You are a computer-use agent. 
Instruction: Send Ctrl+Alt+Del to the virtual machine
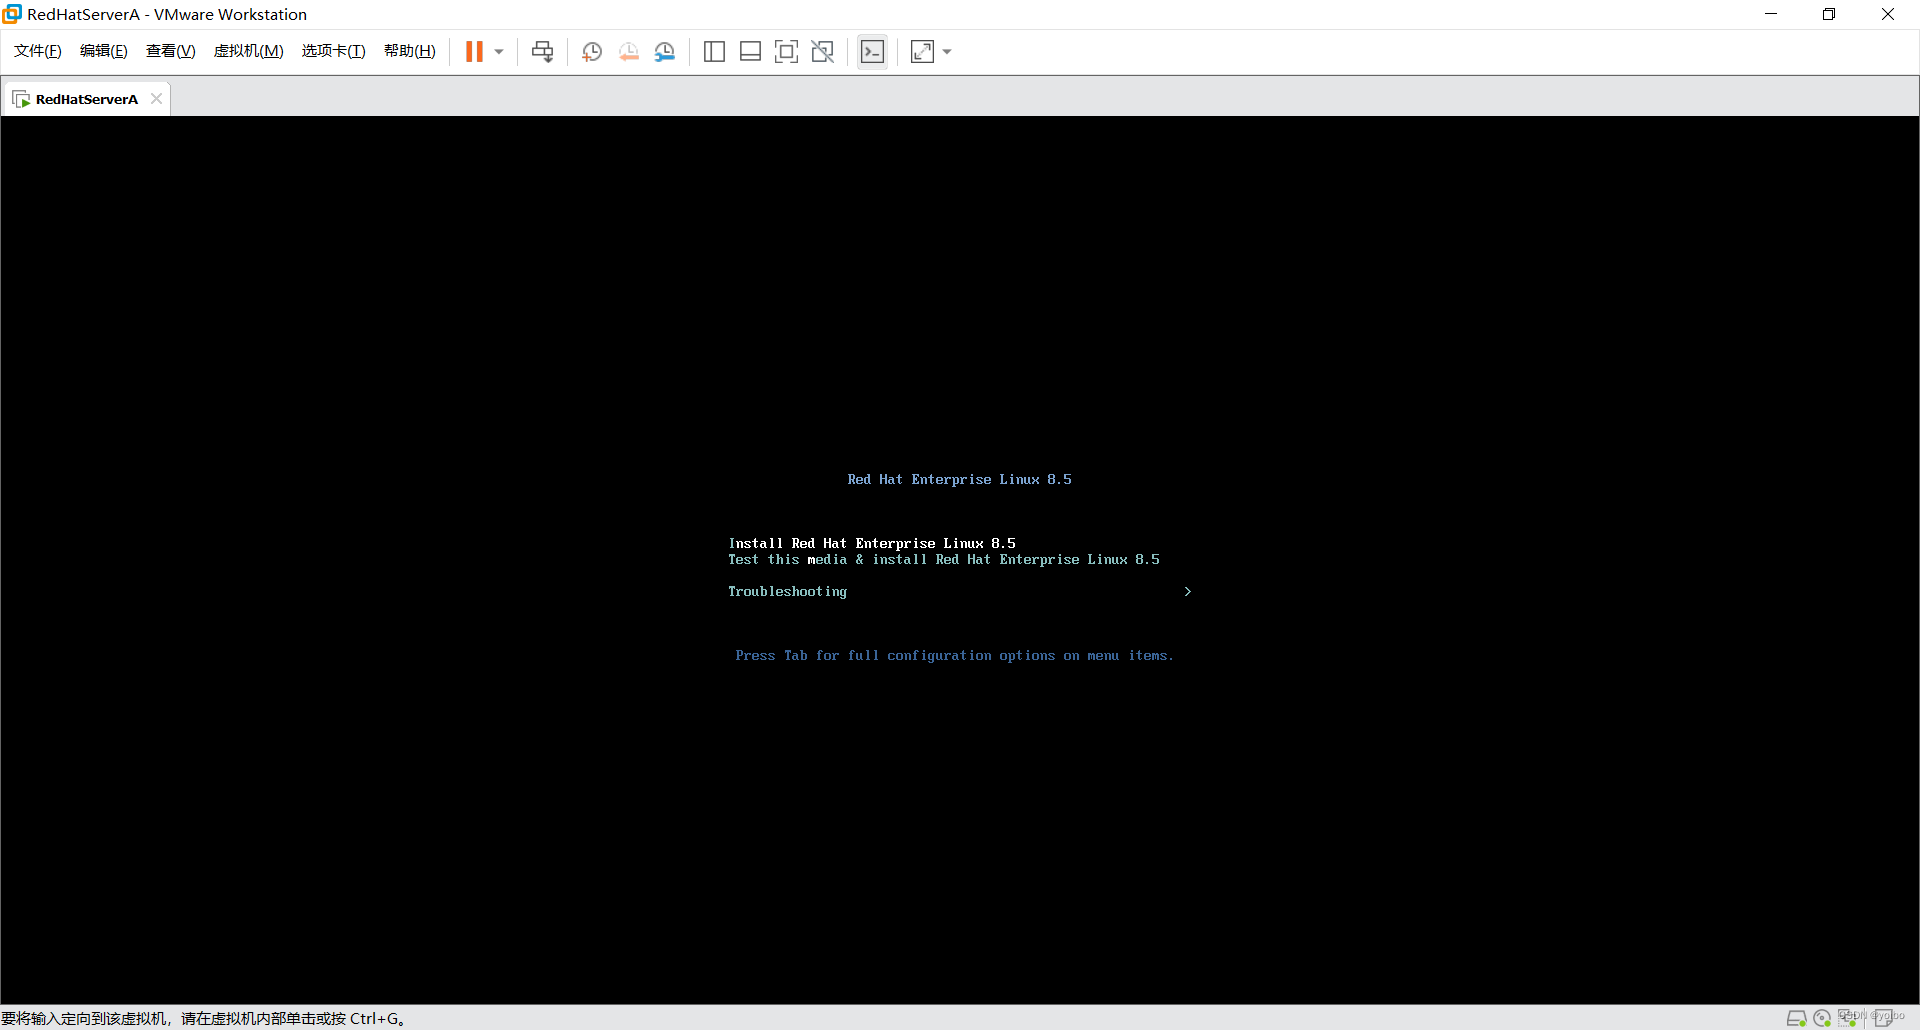pyautogui.click(x=543, y=52)
